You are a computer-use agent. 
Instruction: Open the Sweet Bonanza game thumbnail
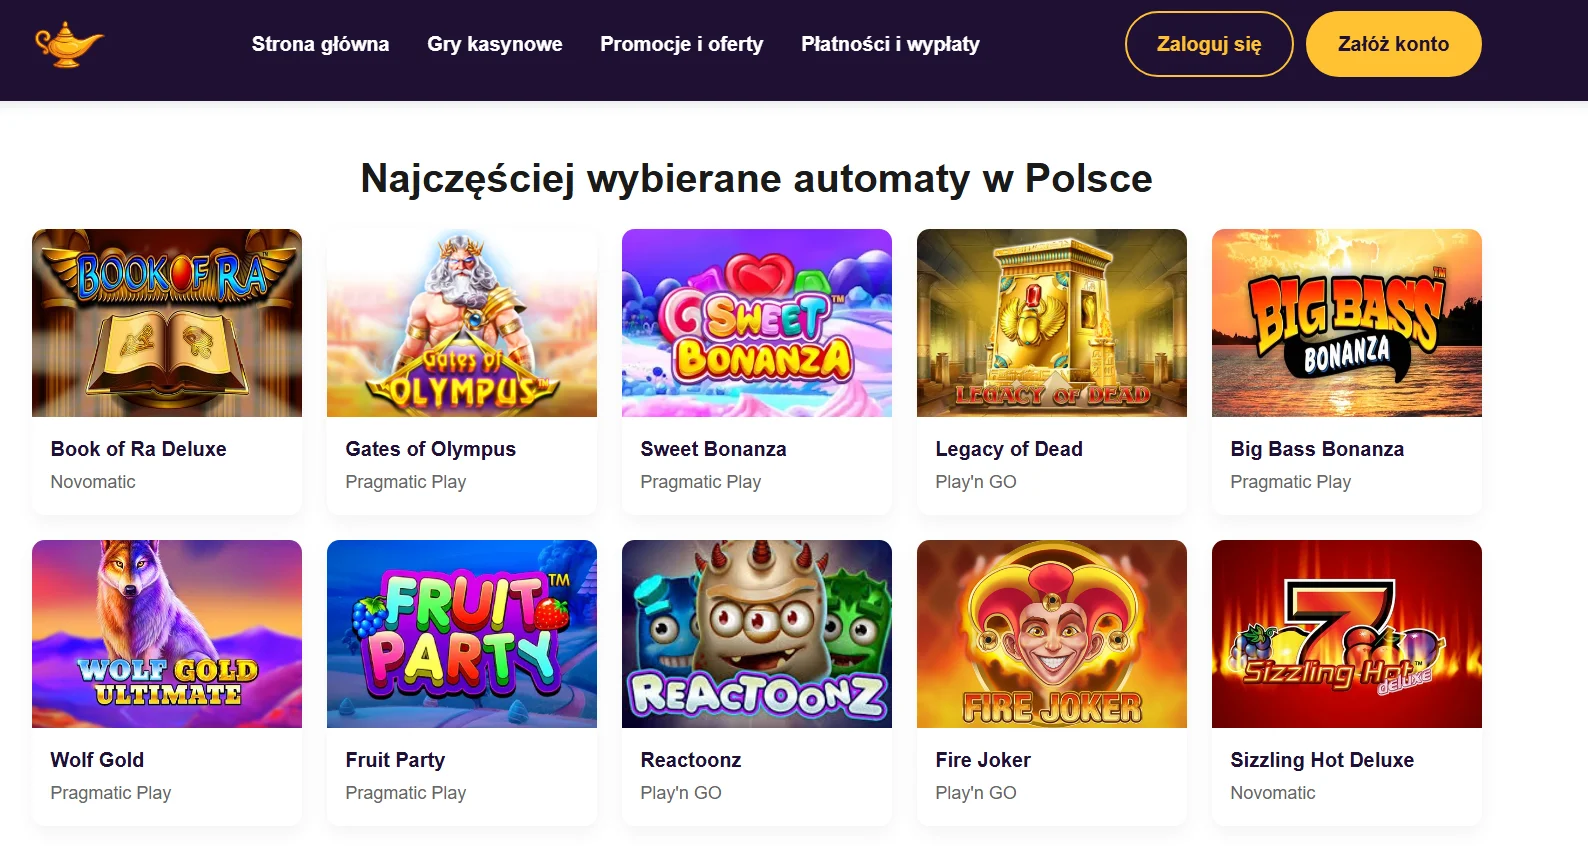[756, 322]
